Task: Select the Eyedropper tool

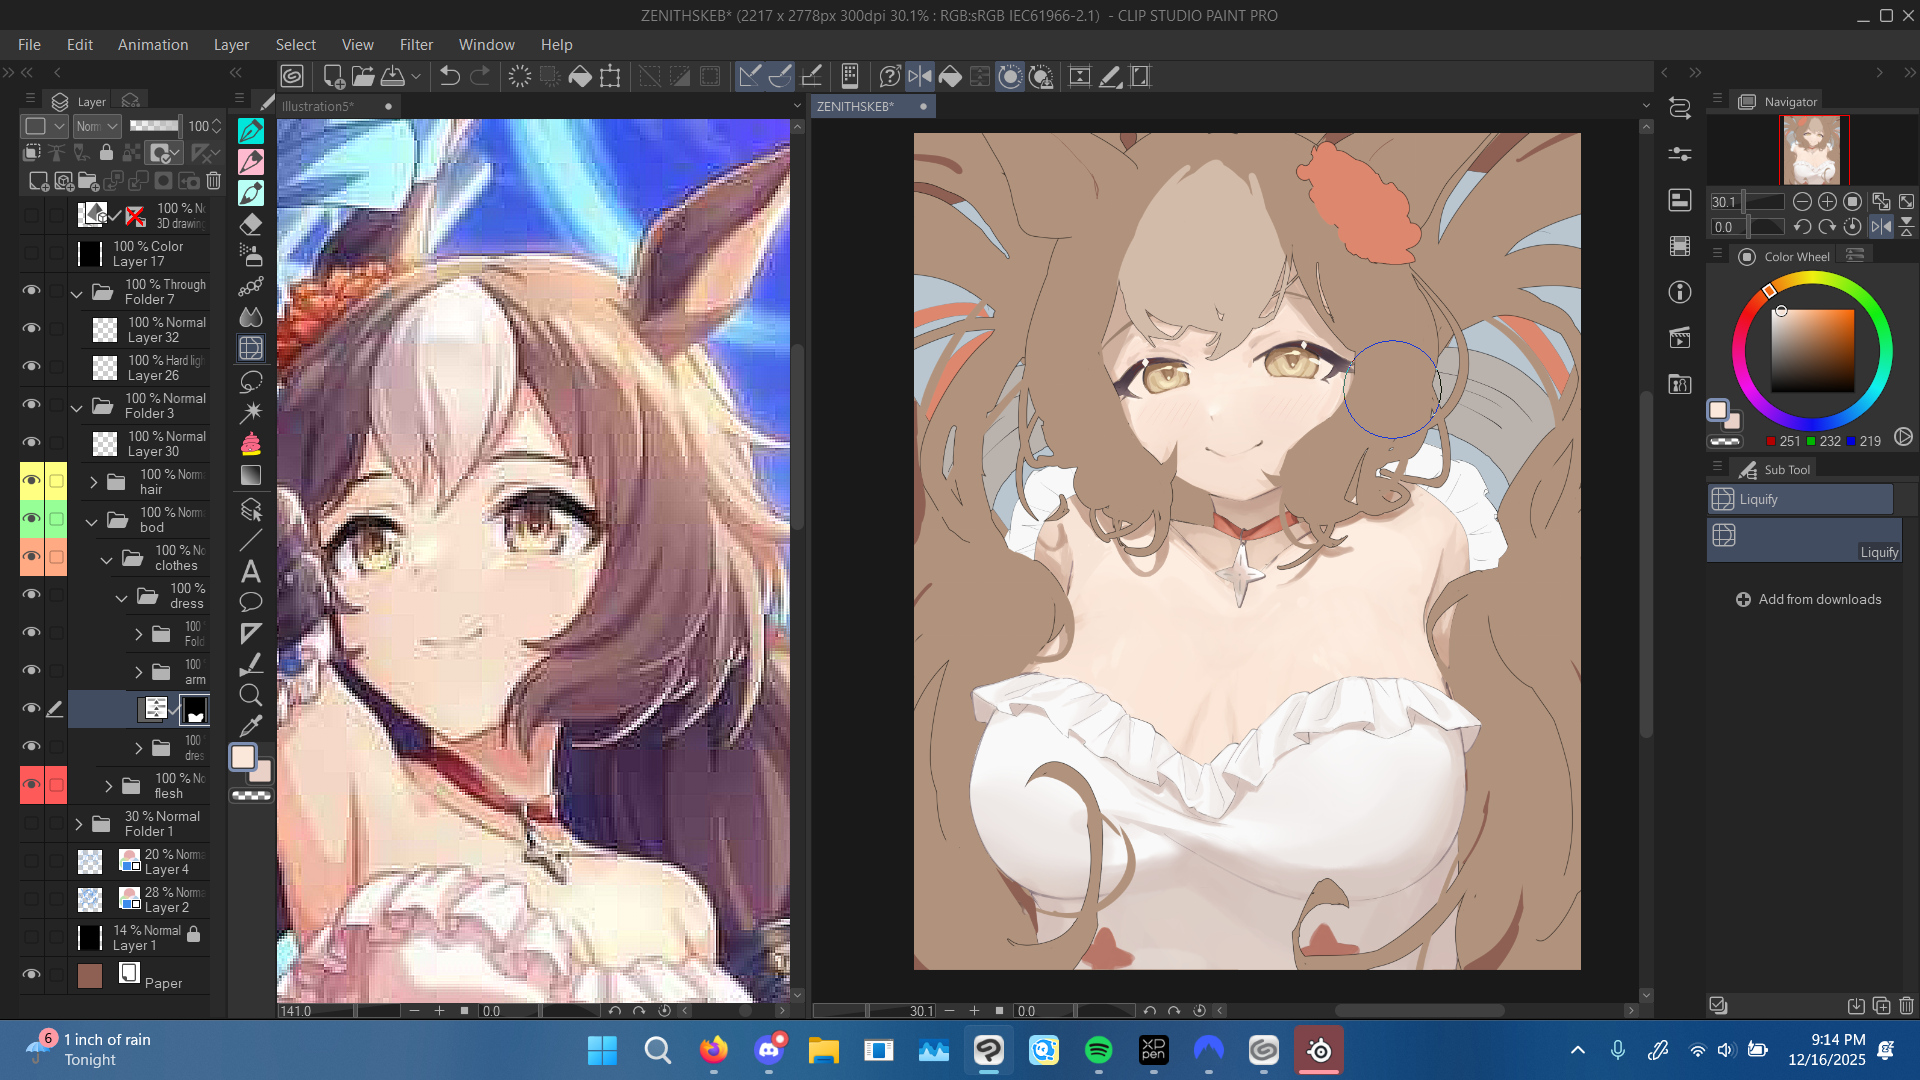Action: point(251,725)
